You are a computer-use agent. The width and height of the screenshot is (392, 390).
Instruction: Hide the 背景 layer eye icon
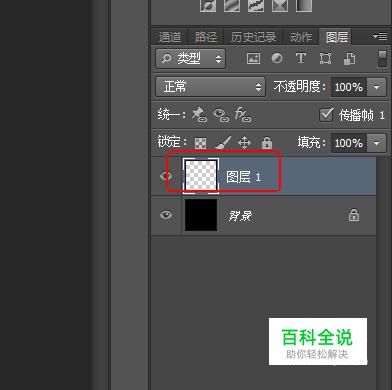point(166,215)
